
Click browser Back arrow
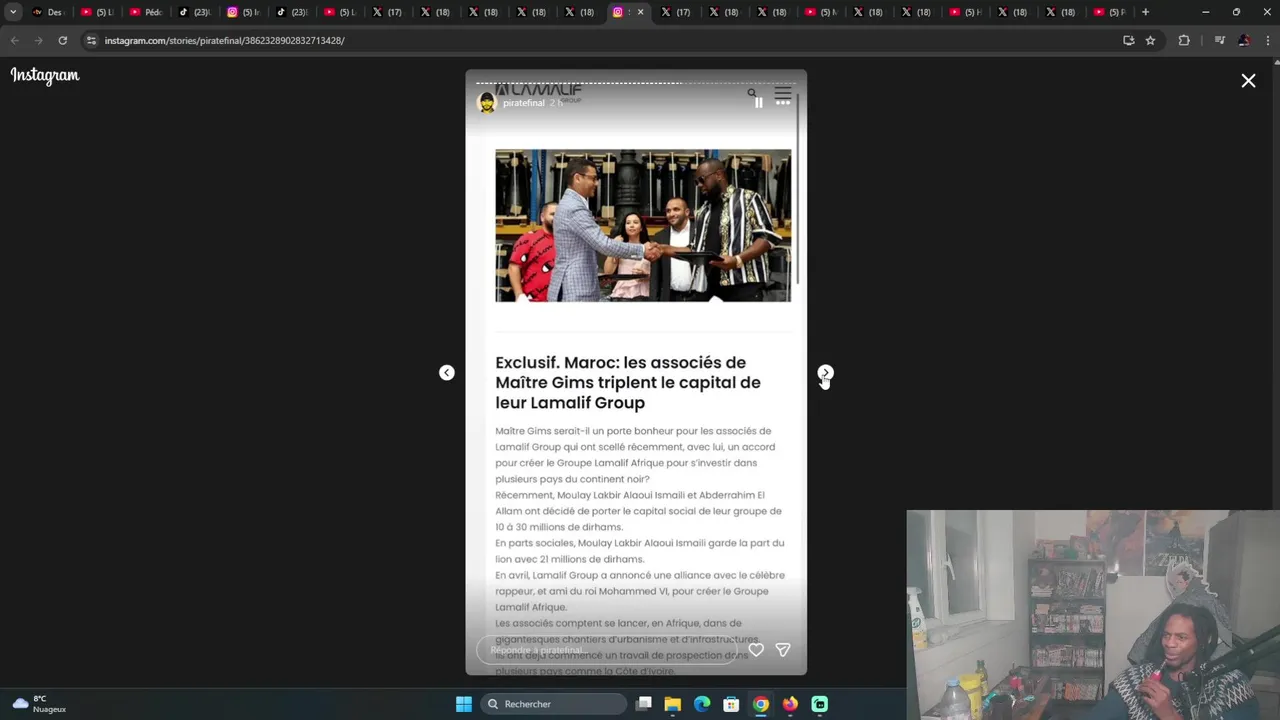point(14,40)
